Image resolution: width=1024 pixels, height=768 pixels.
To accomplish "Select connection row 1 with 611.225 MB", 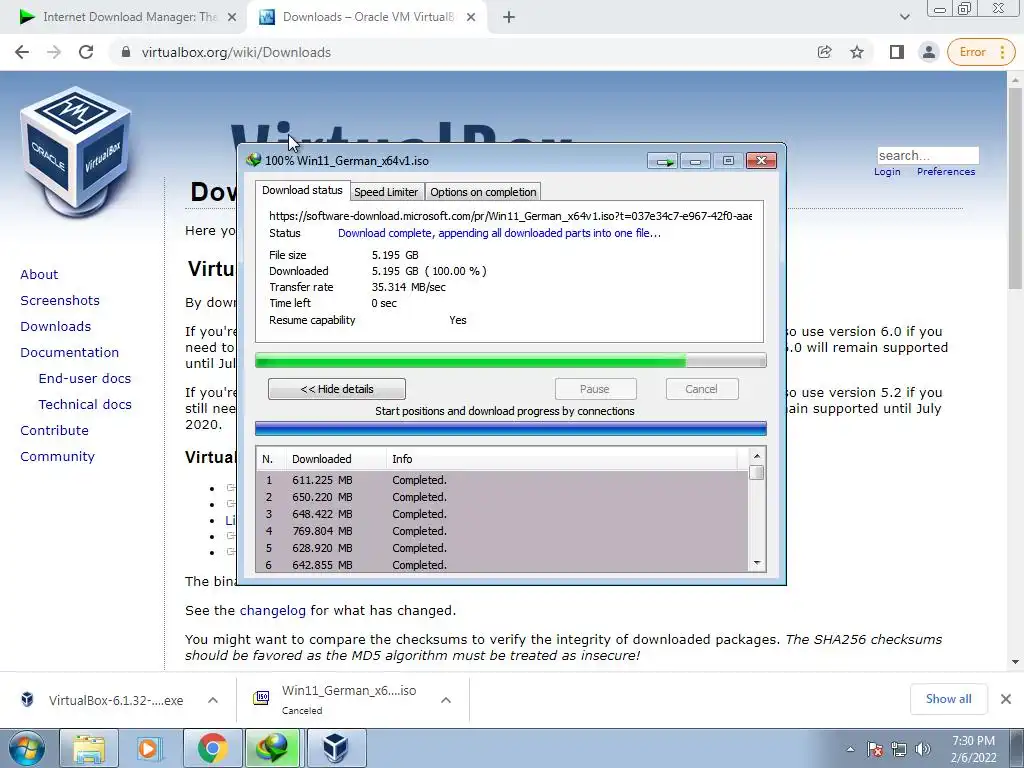I will 503,480.
